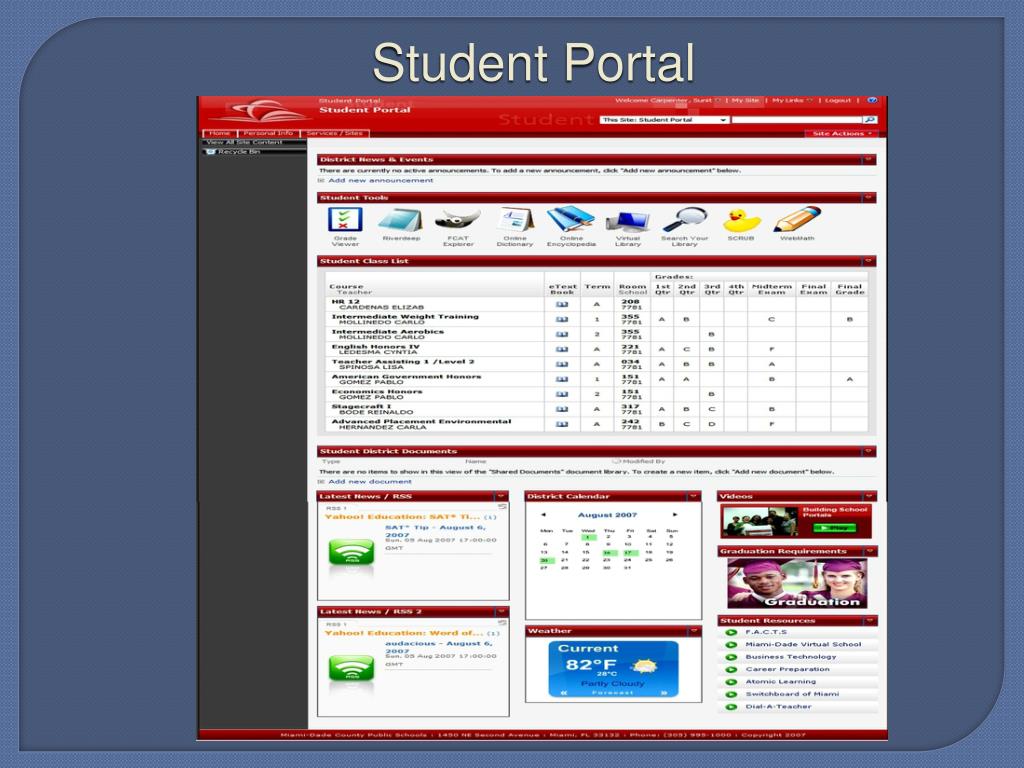
Task: Click the blue help icon in header
Action: [872, 101]
